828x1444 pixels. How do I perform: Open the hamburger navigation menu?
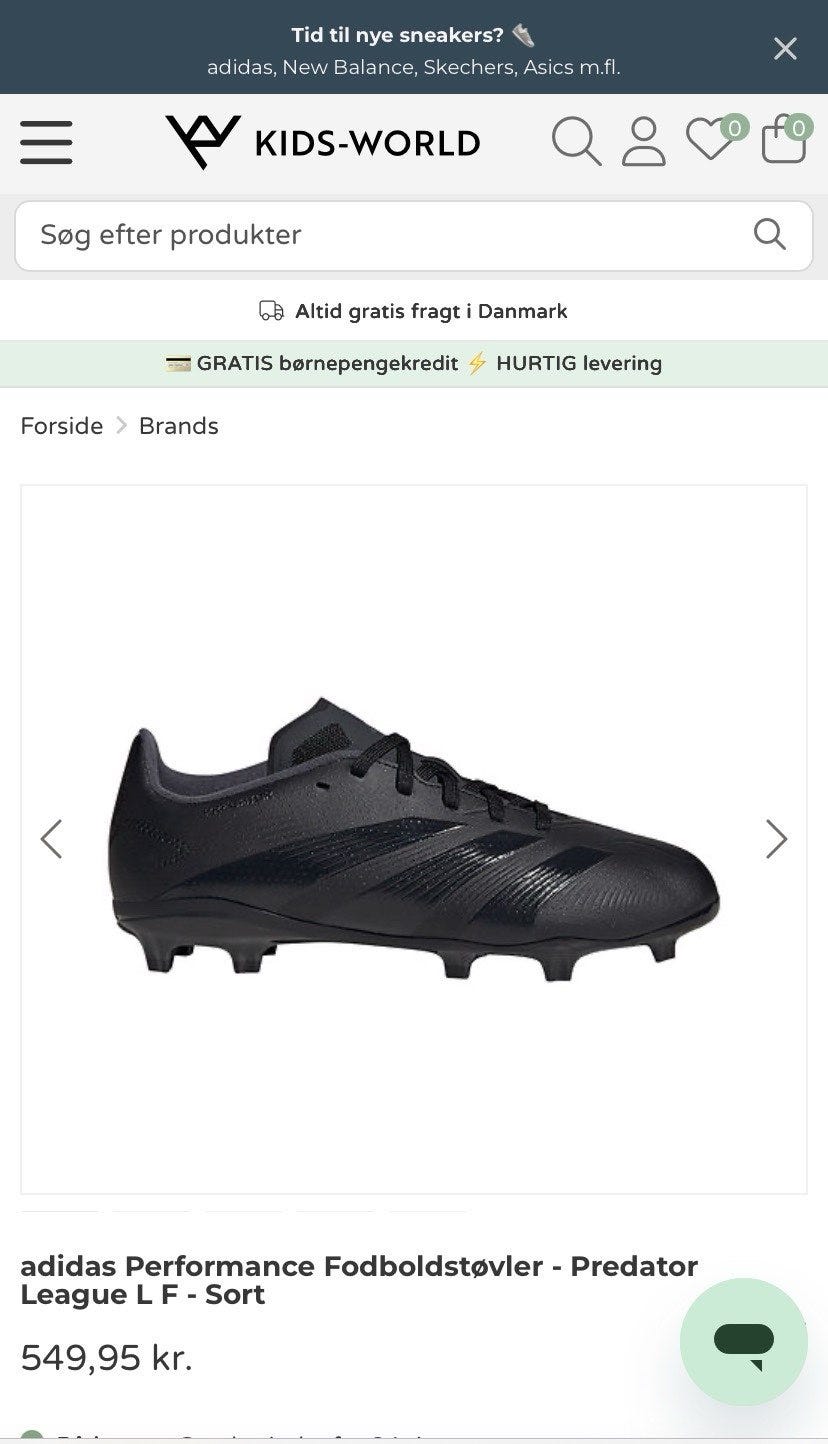point(46,142)
